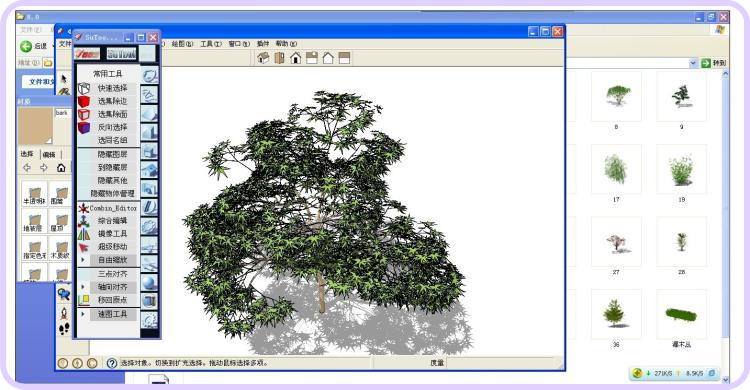This screenshot has width=750, height=390.
Task: Open the 镜像工具 mirror tool
Action: pyautogui.click(x=112, y=234)
